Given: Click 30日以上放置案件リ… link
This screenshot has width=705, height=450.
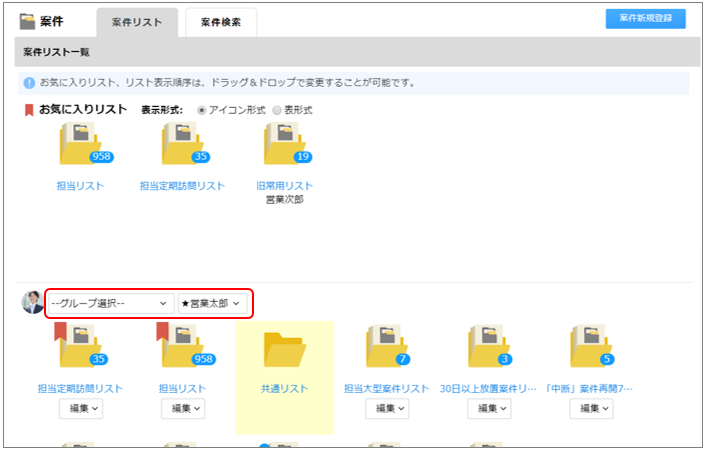Looking at the screenshot, I should [488, 388].
